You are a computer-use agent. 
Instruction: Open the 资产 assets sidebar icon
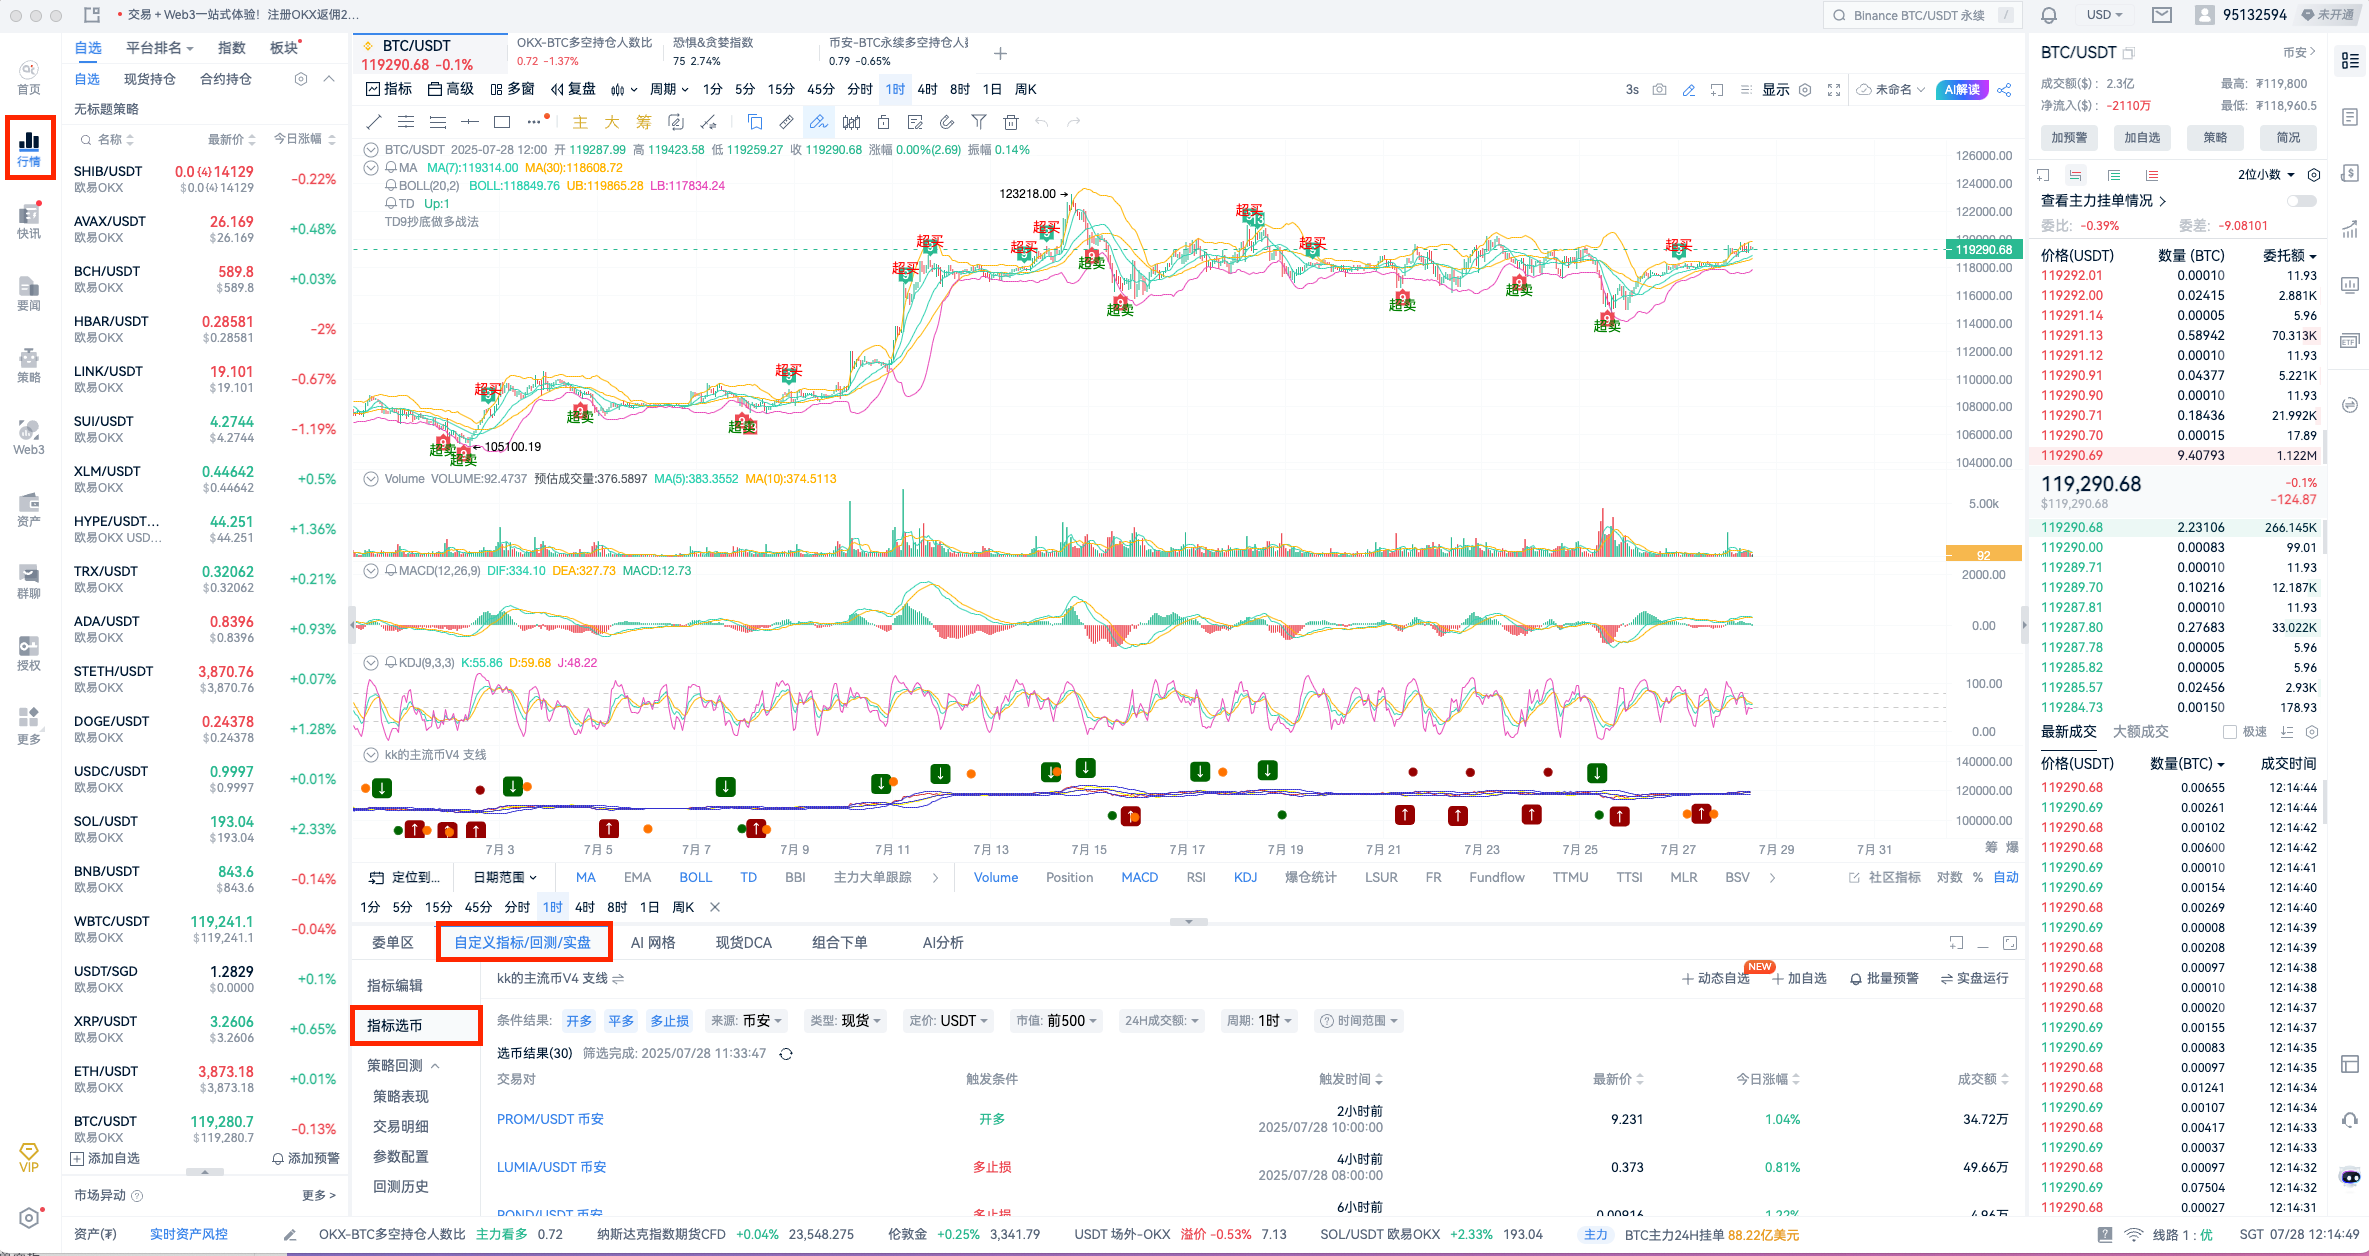pos(29,509)
